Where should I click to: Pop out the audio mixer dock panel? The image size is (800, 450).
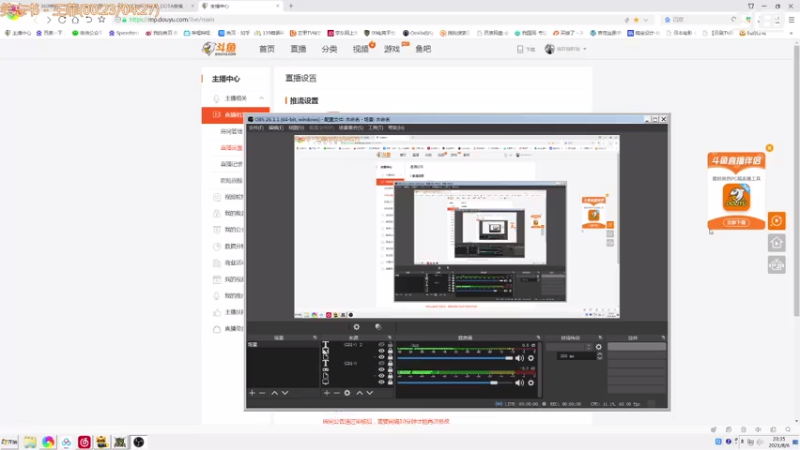point(538,338)
